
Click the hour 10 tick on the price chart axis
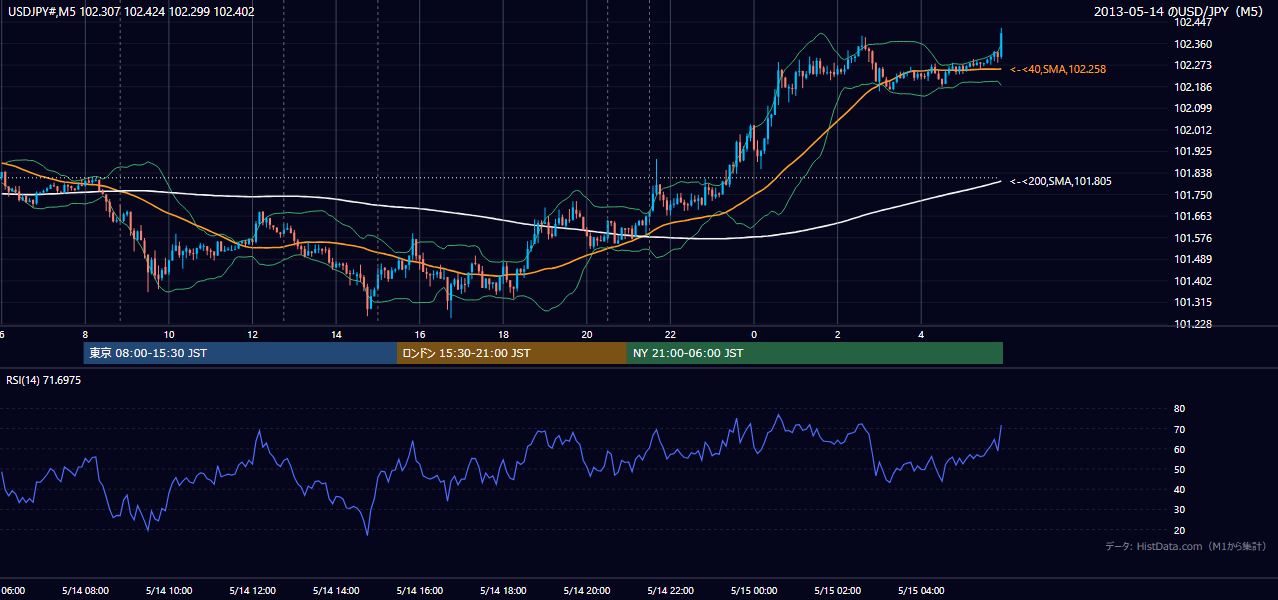tap(169, 334)
